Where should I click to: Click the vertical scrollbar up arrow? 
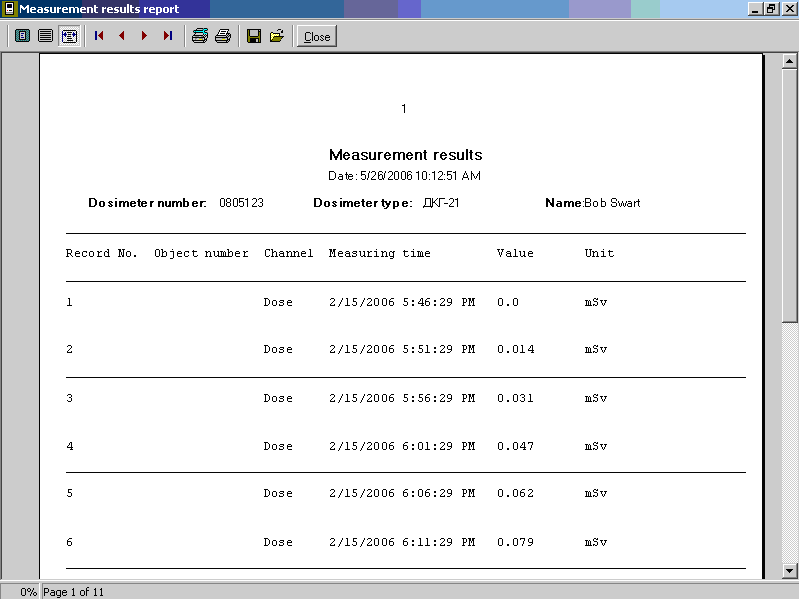pos(789,62)
